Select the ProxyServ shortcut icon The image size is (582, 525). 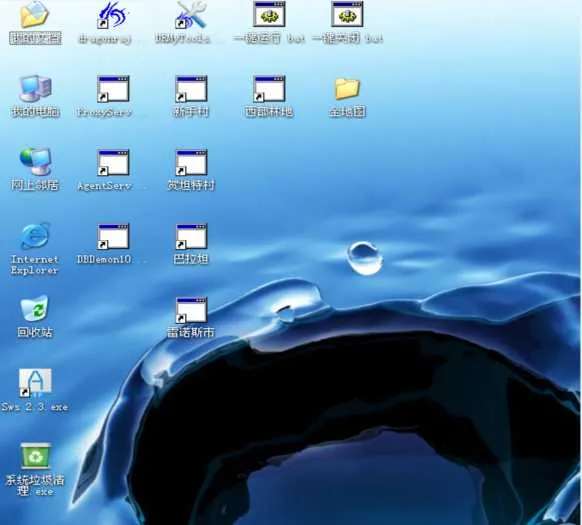(113, 89)
